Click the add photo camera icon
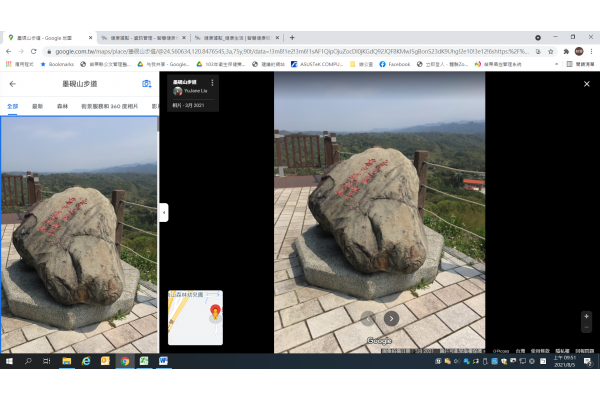This screenshot has height=400, width=600. click(x=147, y=84)
